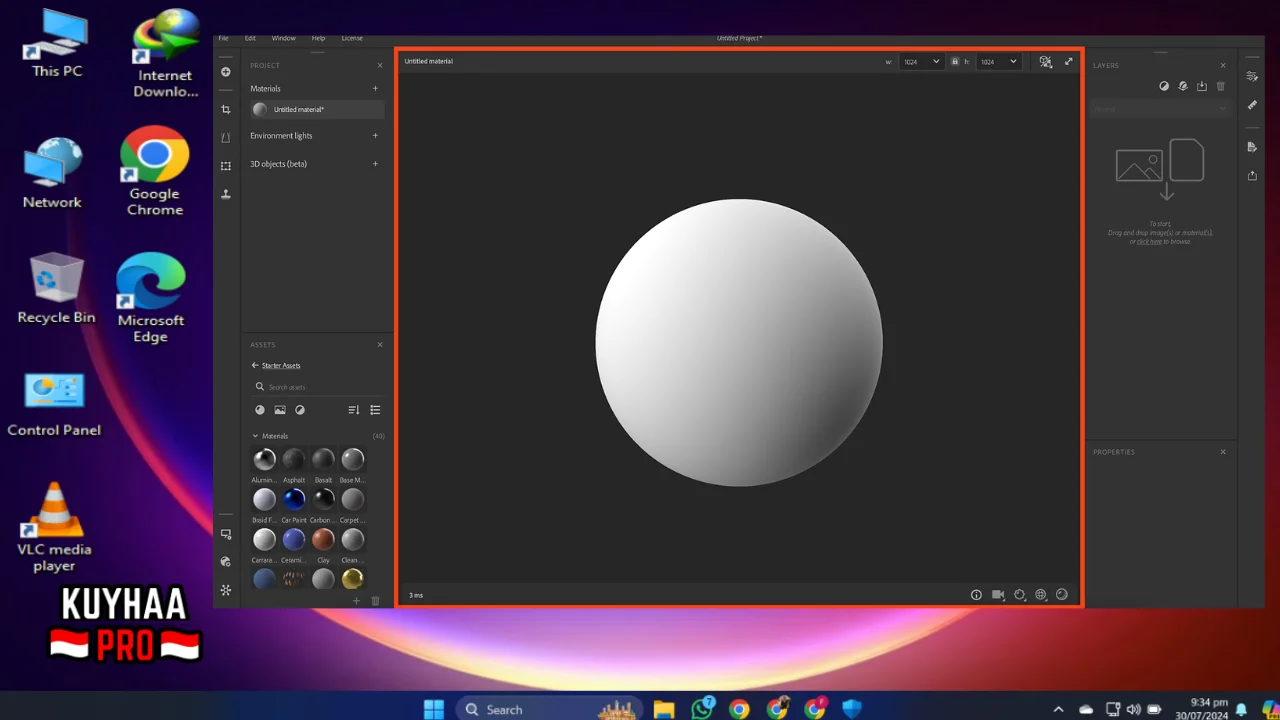Open the License menu
The height and width of the screenshot is (720, 1280).
(352, 38)
